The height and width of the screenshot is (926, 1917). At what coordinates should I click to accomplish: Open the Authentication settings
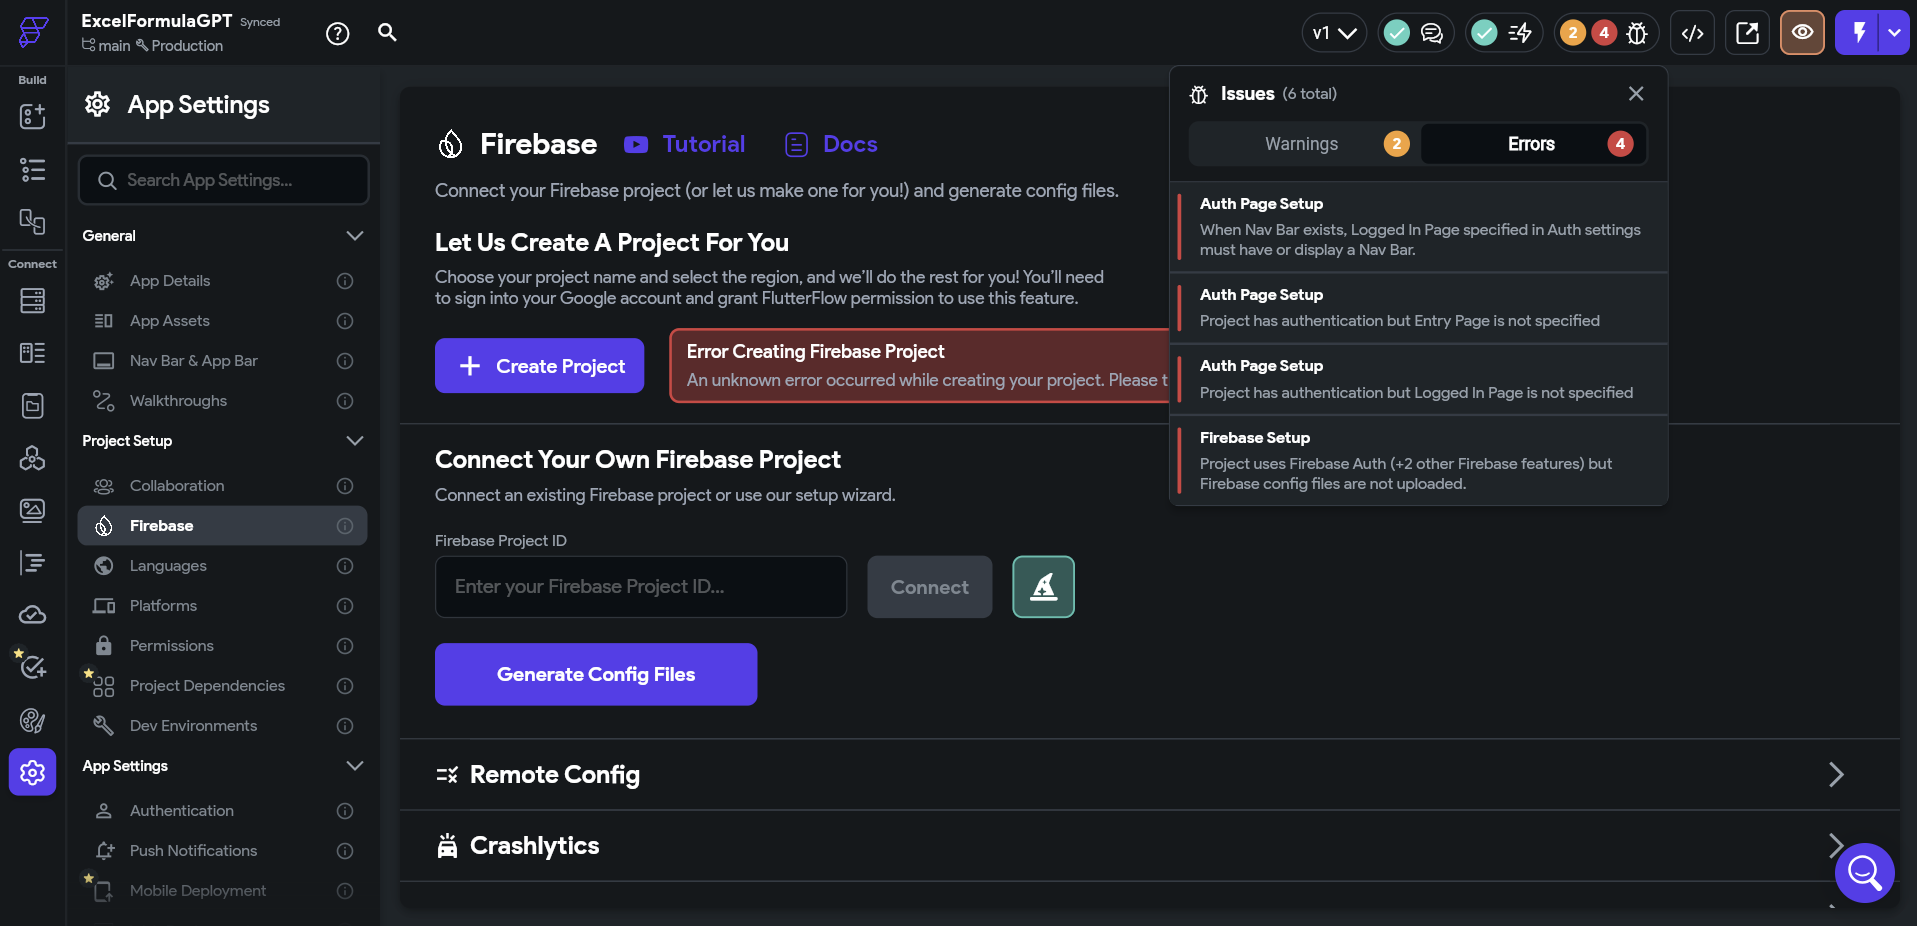point(222,811)
